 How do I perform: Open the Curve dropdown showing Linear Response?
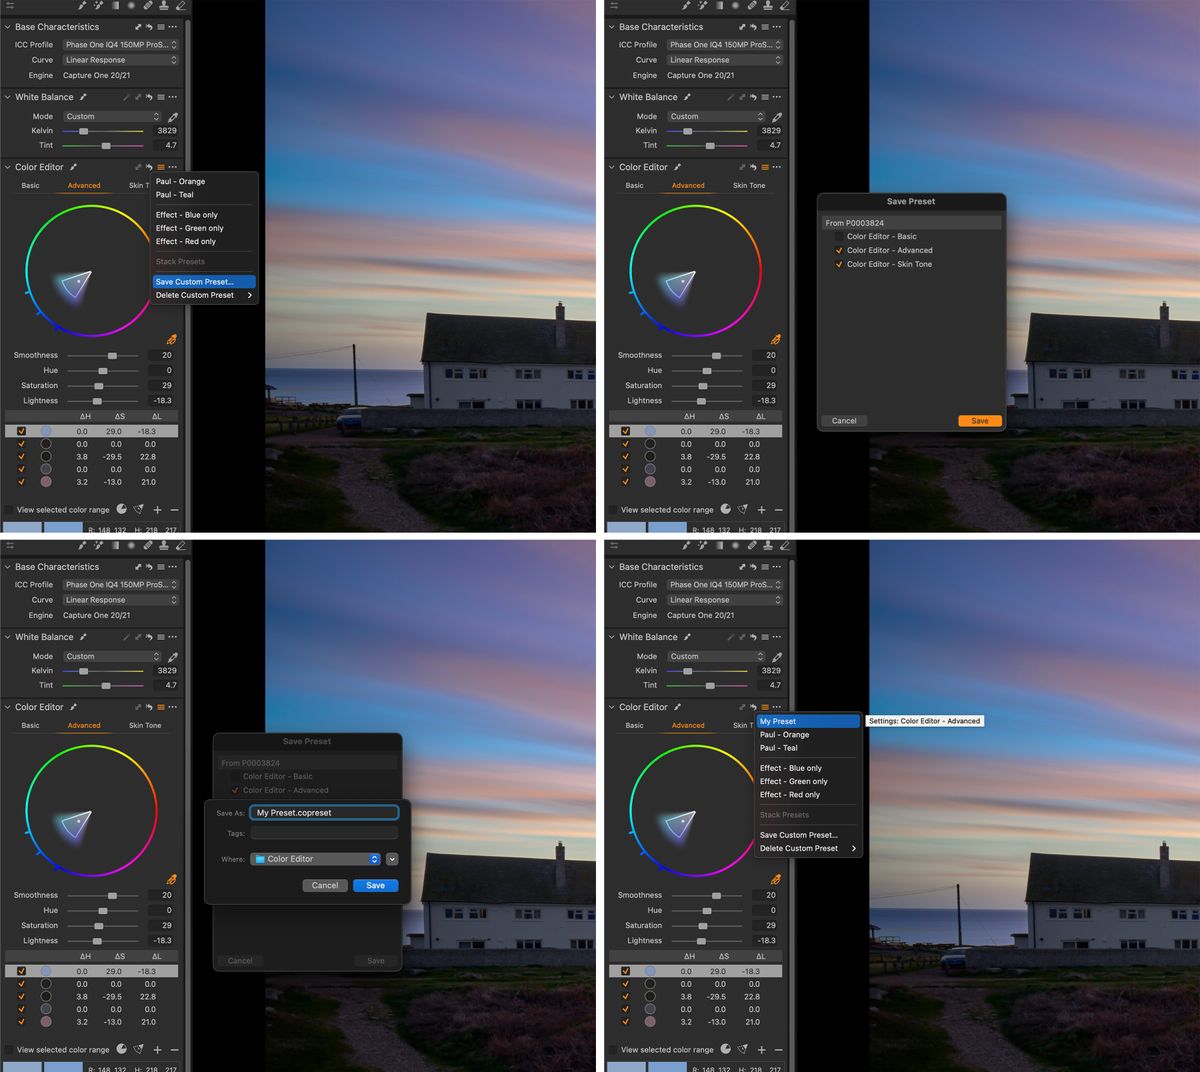(x=120, y=59)
